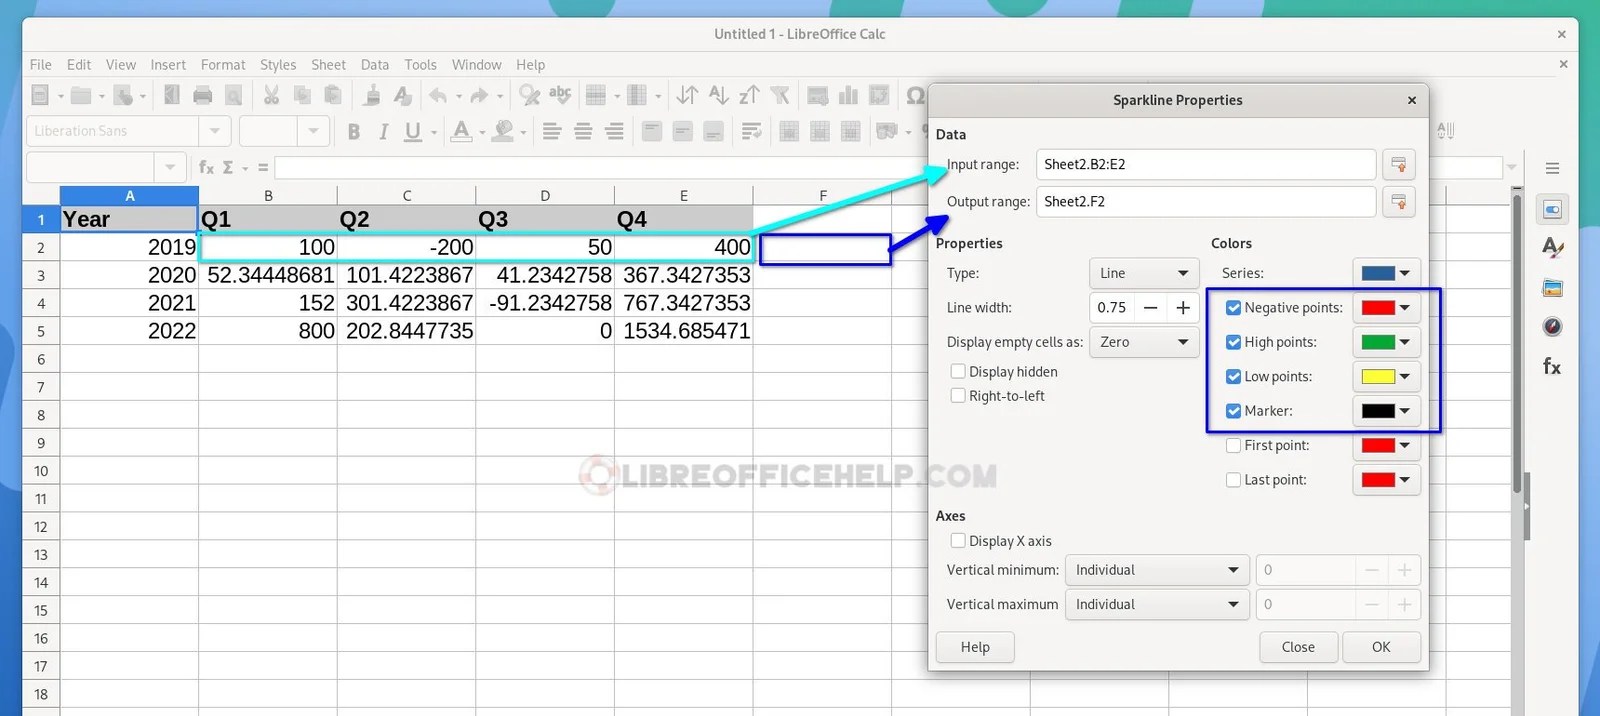This screenshot has width=1600, height=716.
Task: Click the Background Color highlight icon
Action: coord(504,131)
